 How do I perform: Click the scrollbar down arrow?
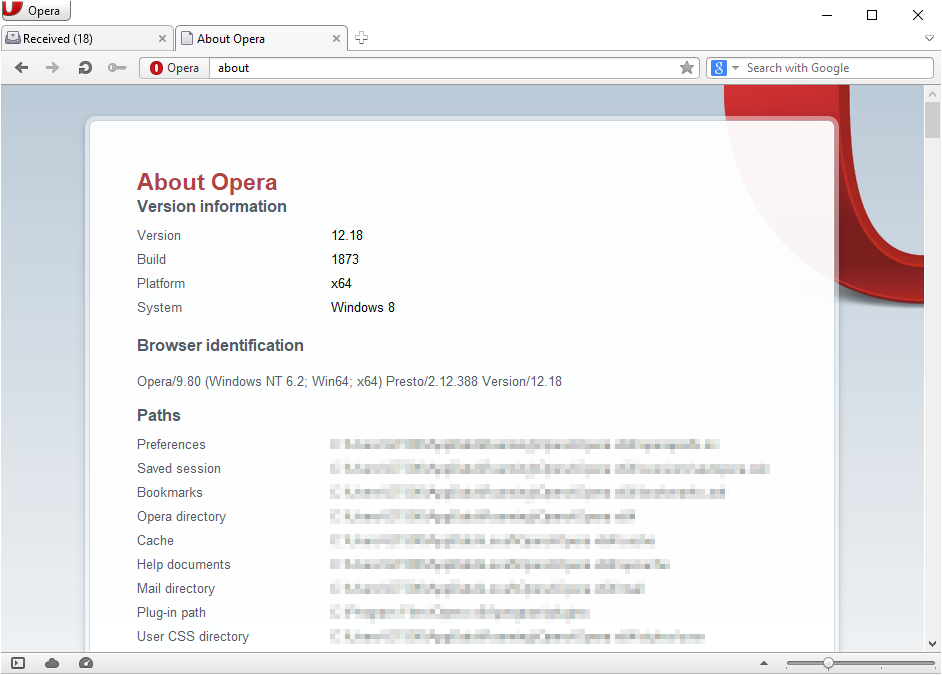(x=932, y=643)
